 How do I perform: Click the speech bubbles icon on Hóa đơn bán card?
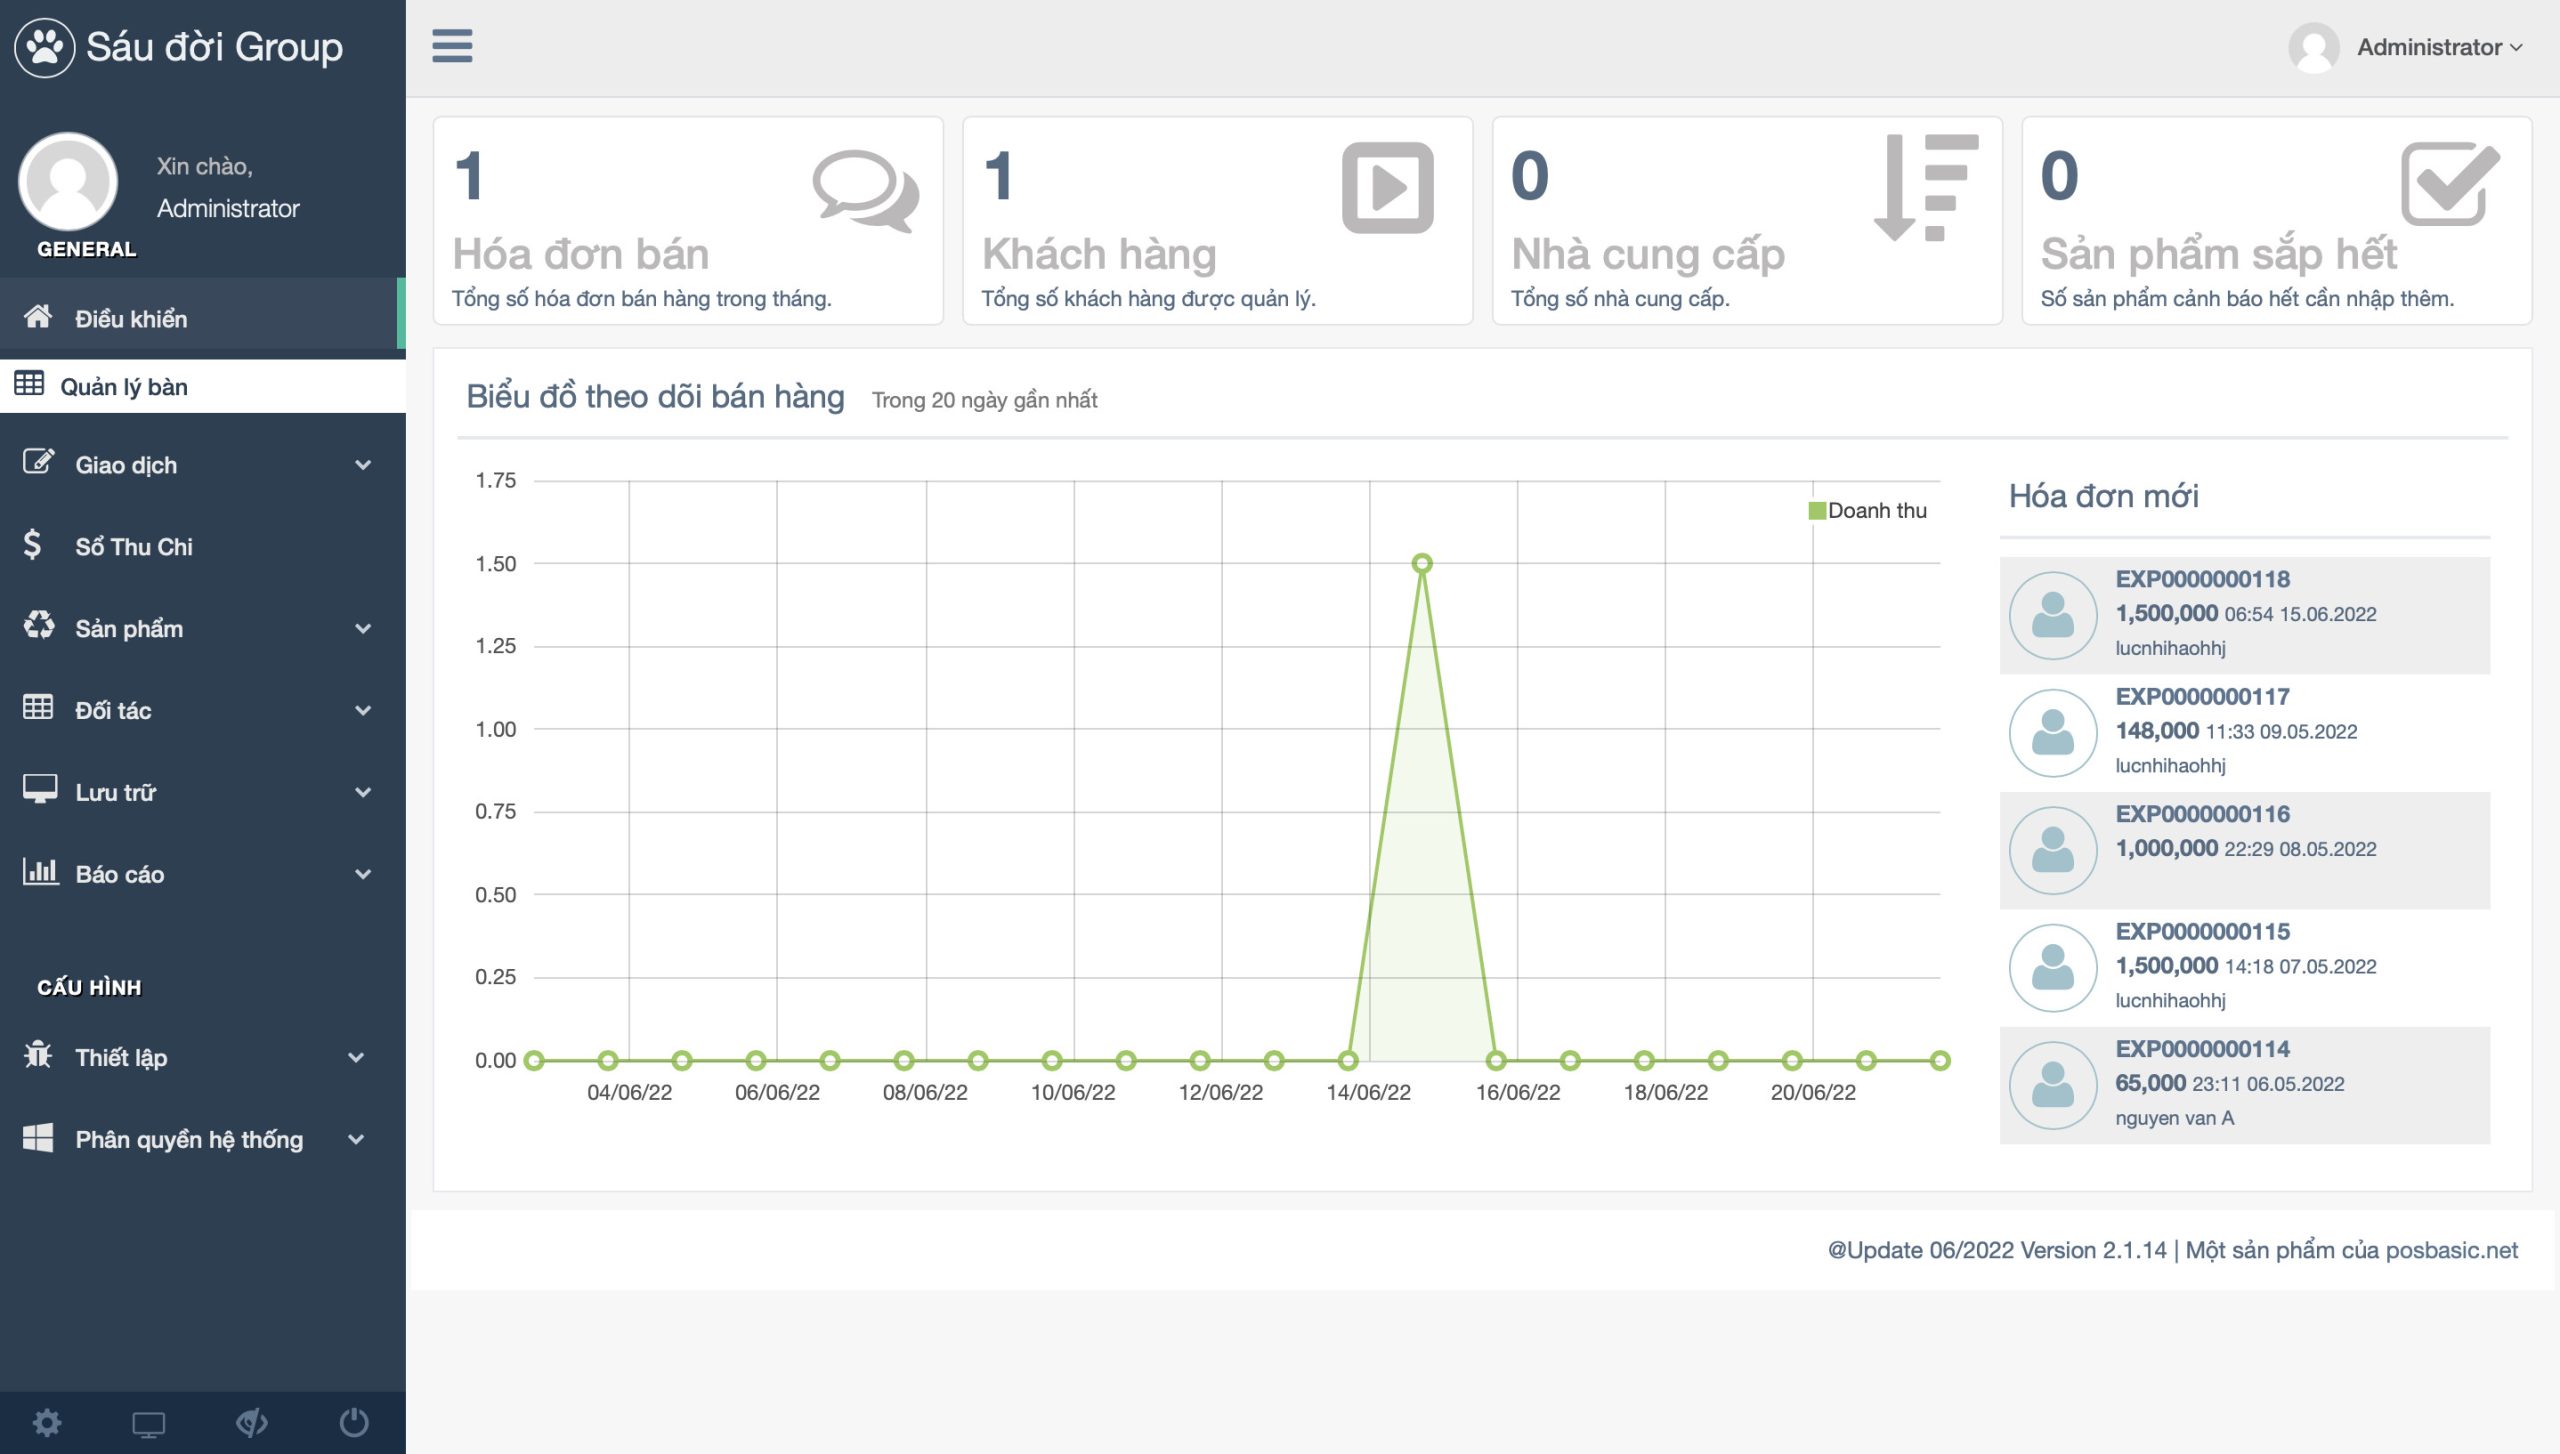tap(865, 190)
